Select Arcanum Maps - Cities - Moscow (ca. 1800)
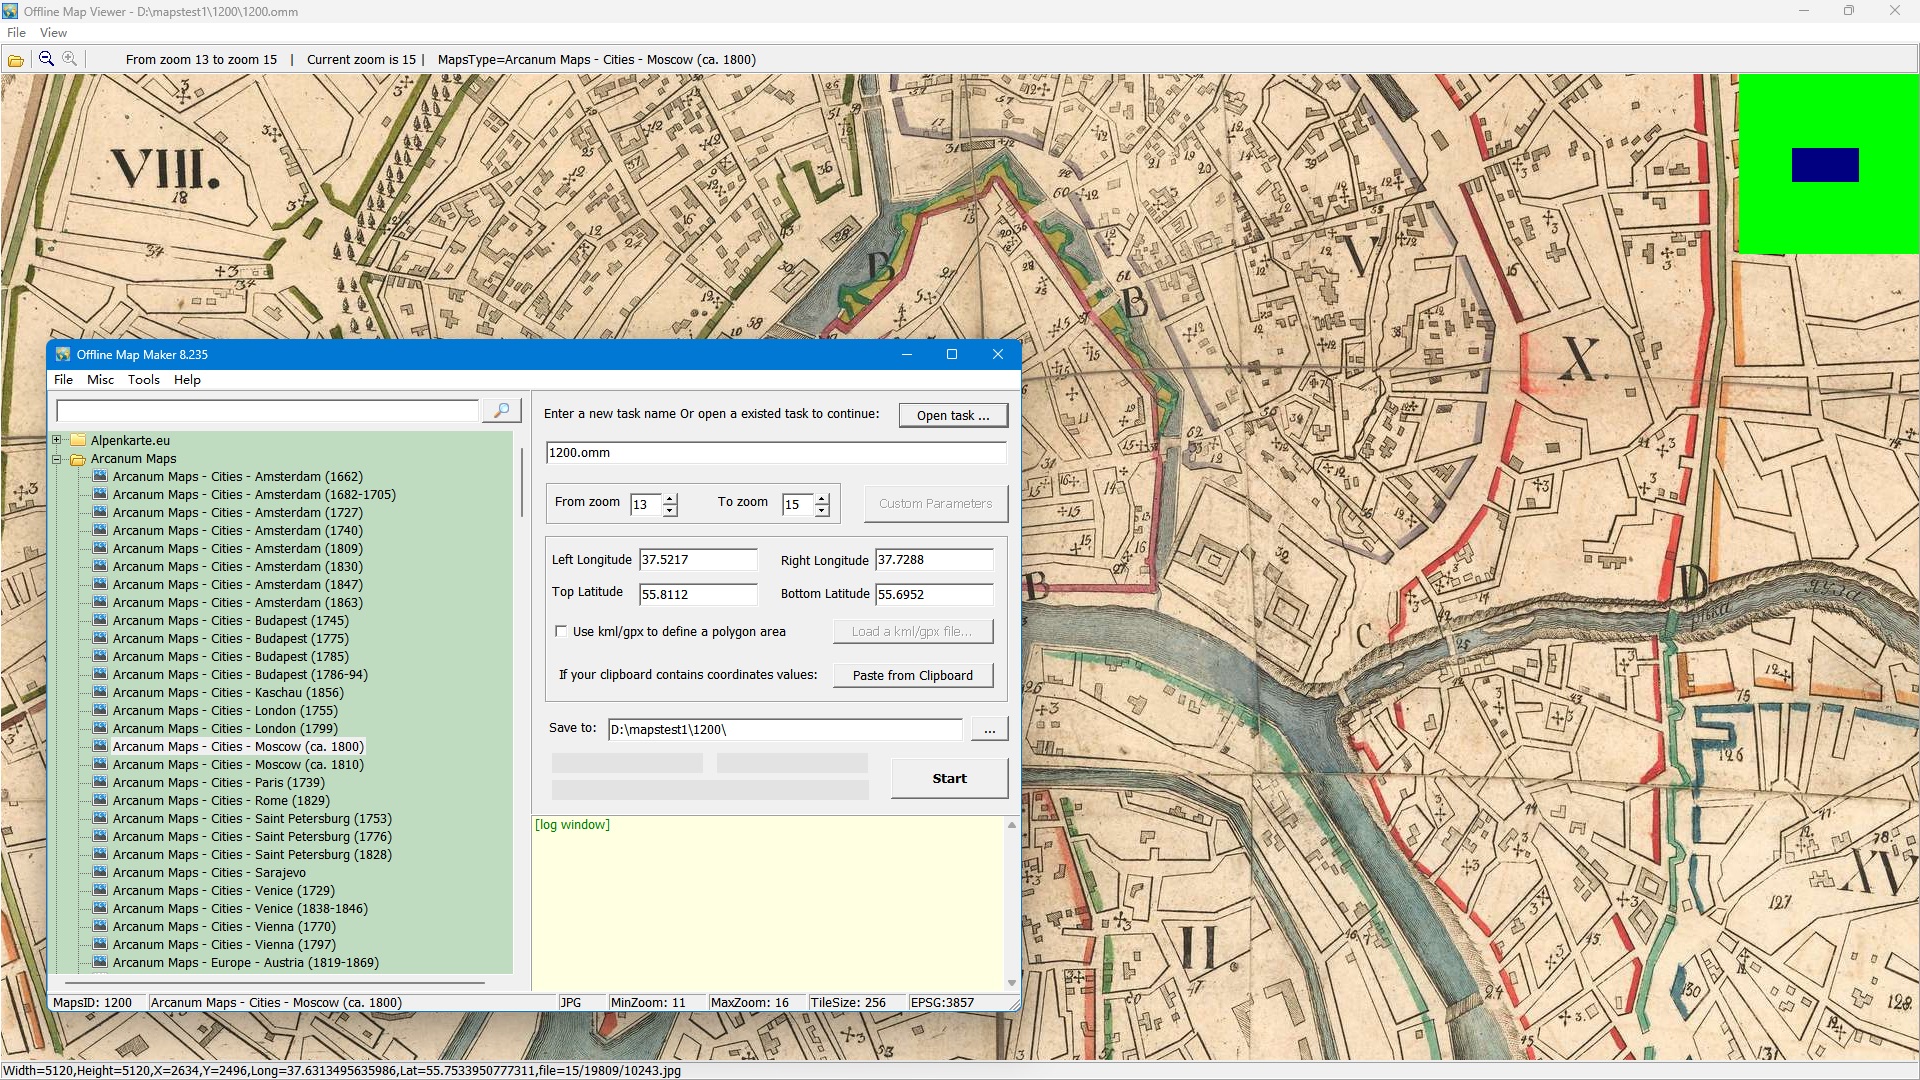1920x1080 pixels. click(238, 747)
